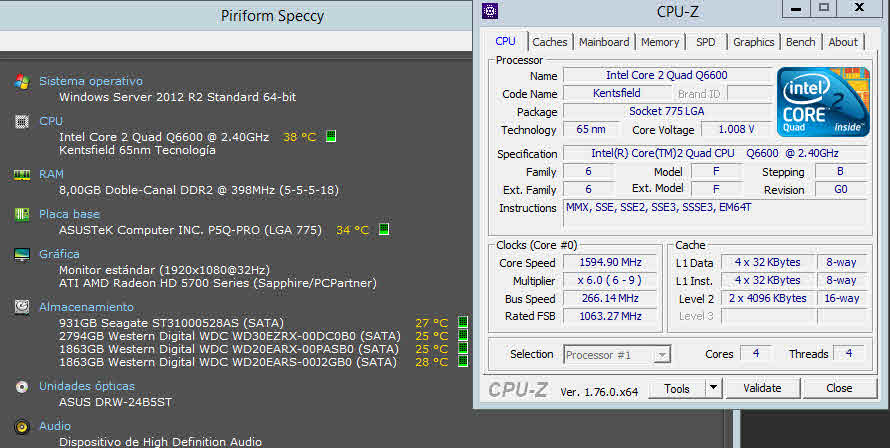Click the processor Name field Intel Core 2 Quad Q6600

(x=667, y=75)
